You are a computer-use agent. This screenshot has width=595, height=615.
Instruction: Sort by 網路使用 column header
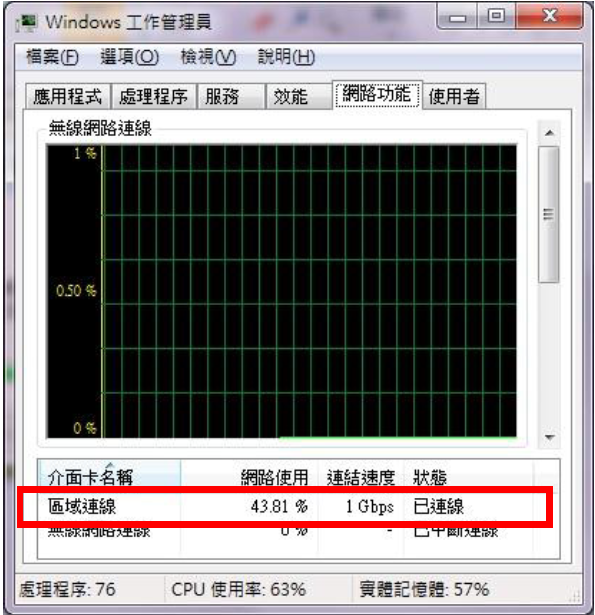249,477
